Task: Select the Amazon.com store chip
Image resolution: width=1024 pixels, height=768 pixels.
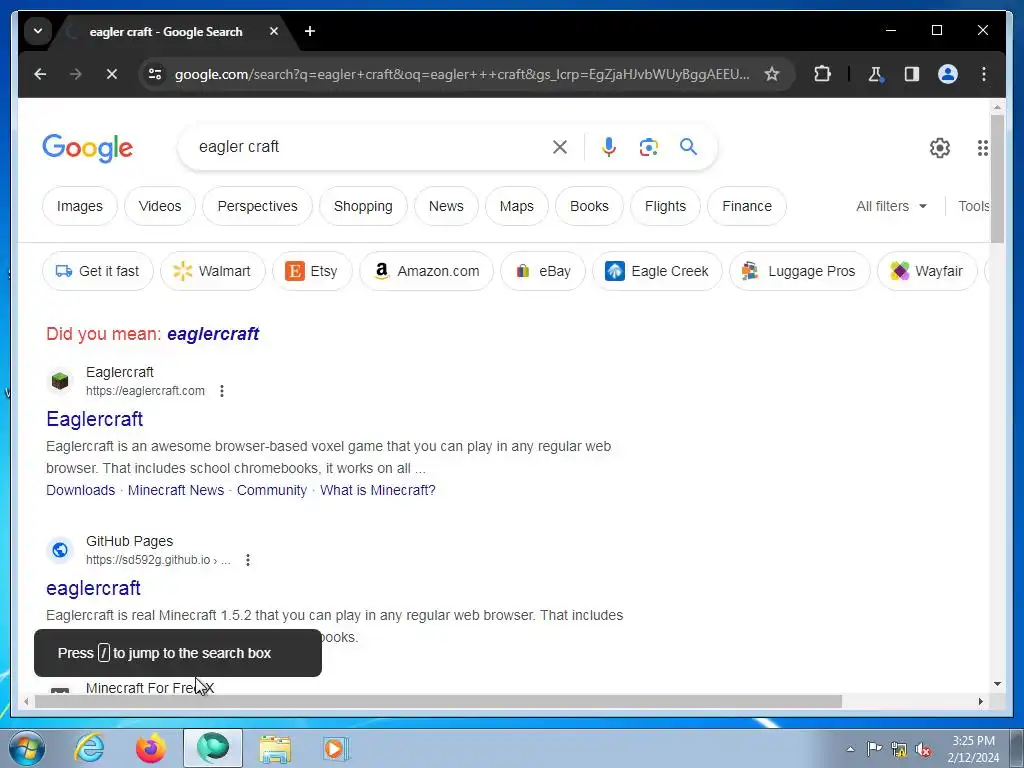Action: coord(426,271)
